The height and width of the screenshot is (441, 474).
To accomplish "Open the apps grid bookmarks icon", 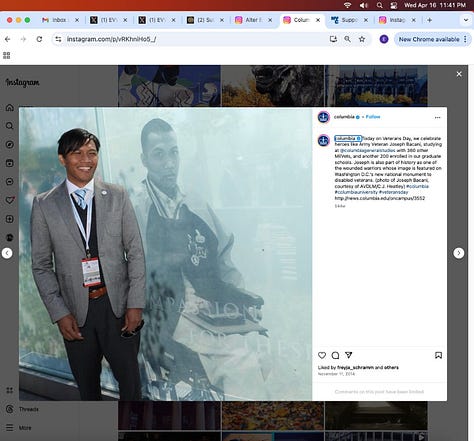I will [6, 55].
